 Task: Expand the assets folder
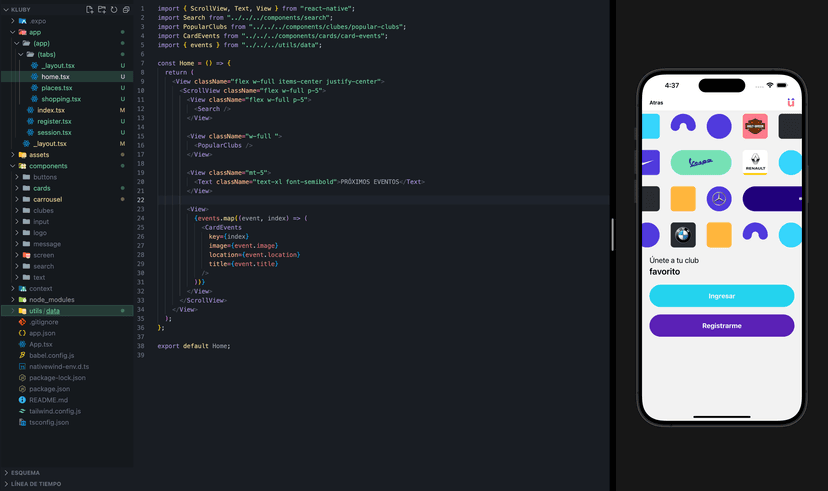click(13, 154)
